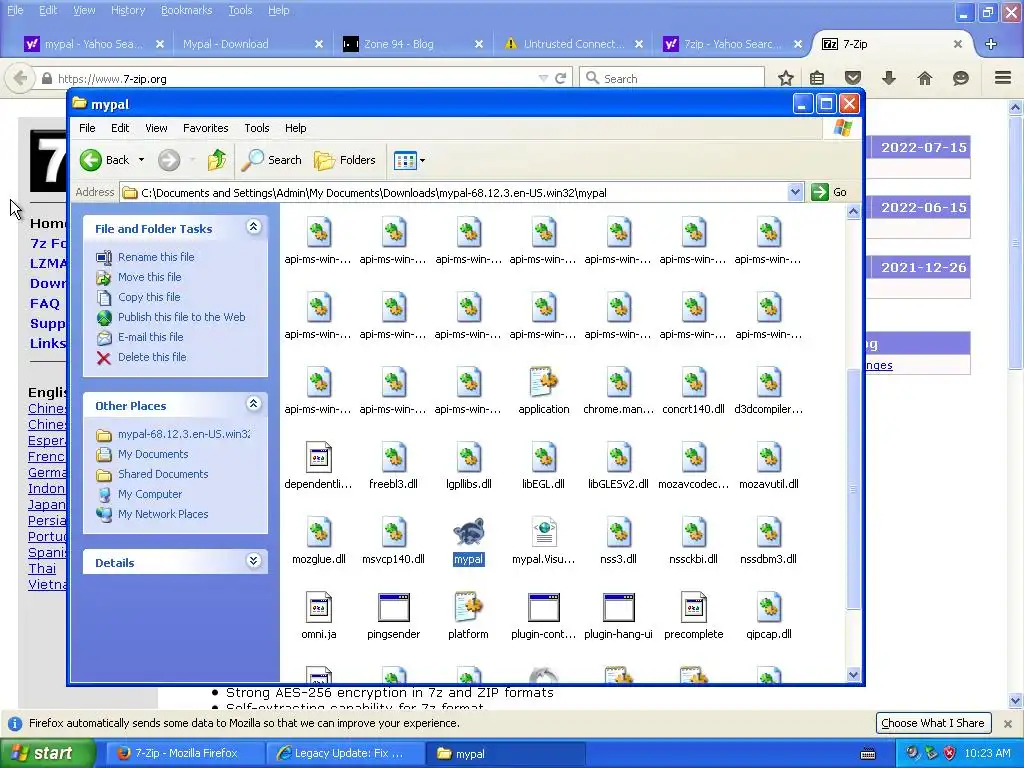1024x768 pixels.
Task: Open the explorer Favorites menu
Action: click(206, 128)
